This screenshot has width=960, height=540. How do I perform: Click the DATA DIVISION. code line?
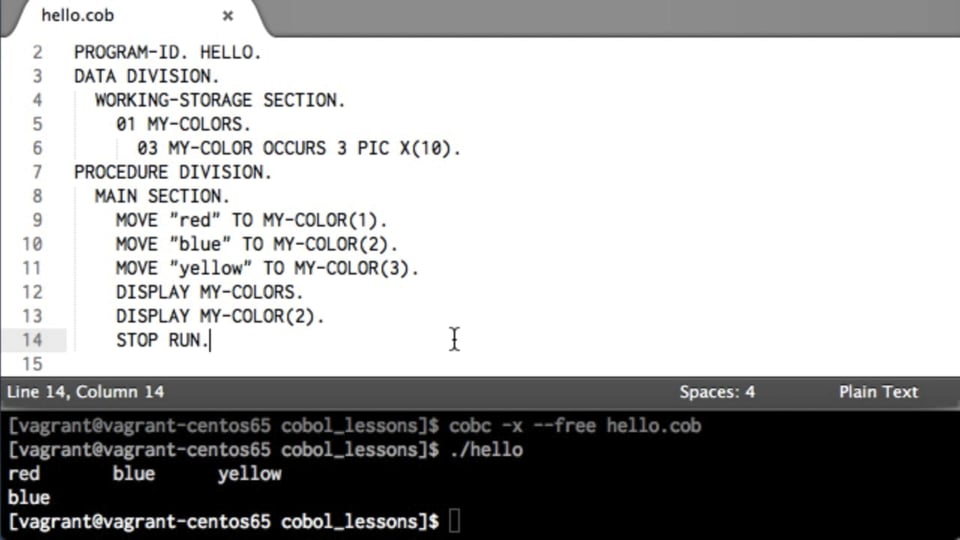146,76
